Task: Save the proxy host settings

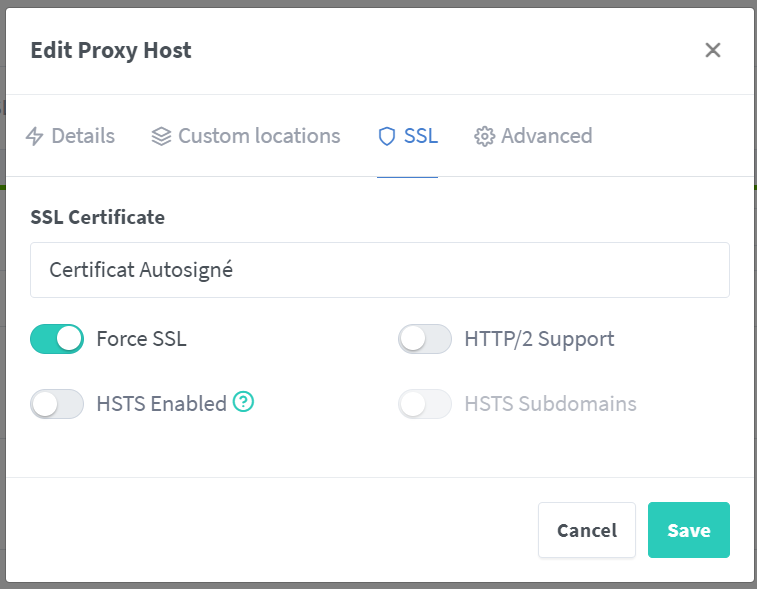Action: pyautogui.click(x=689, y=530)
